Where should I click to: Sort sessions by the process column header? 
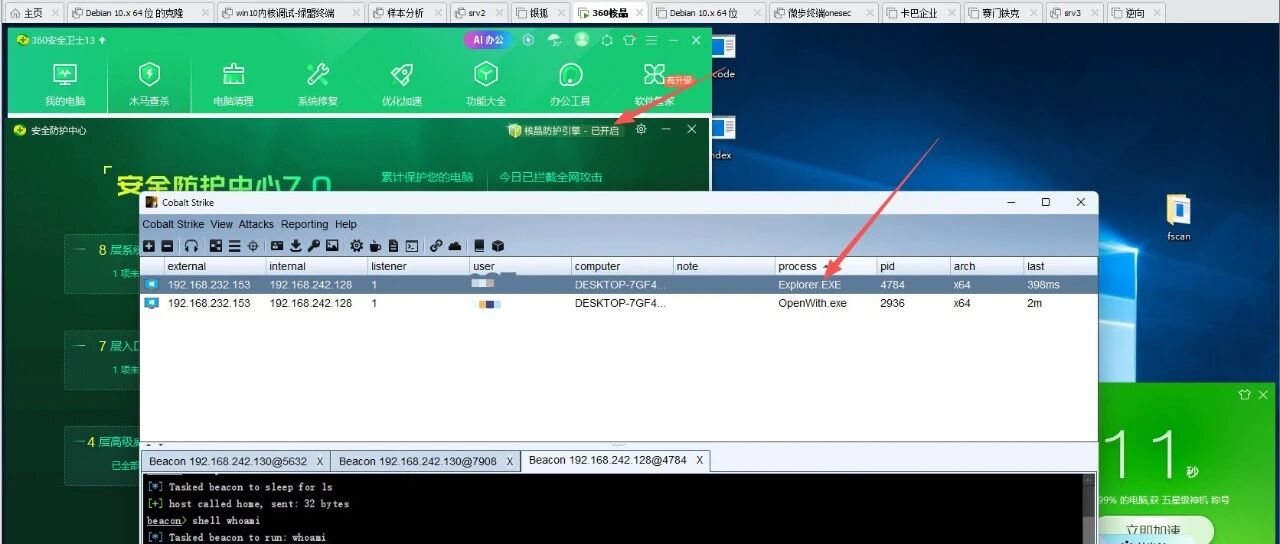pos(825,266)
